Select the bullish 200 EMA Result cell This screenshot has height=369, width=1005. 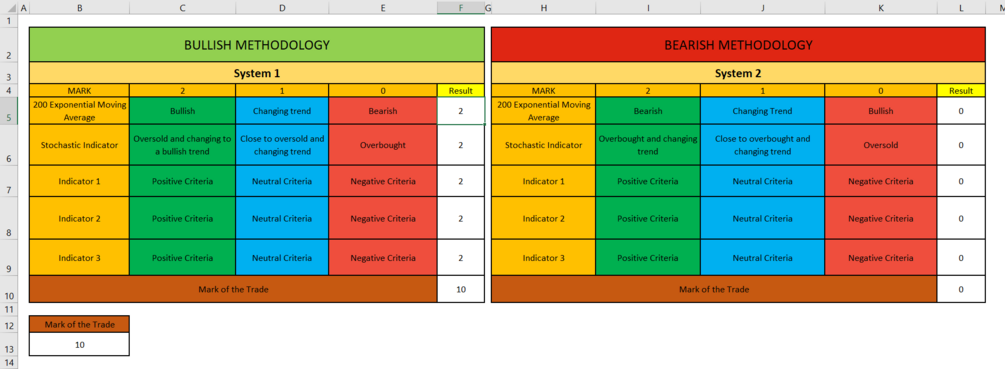(461, 111)
